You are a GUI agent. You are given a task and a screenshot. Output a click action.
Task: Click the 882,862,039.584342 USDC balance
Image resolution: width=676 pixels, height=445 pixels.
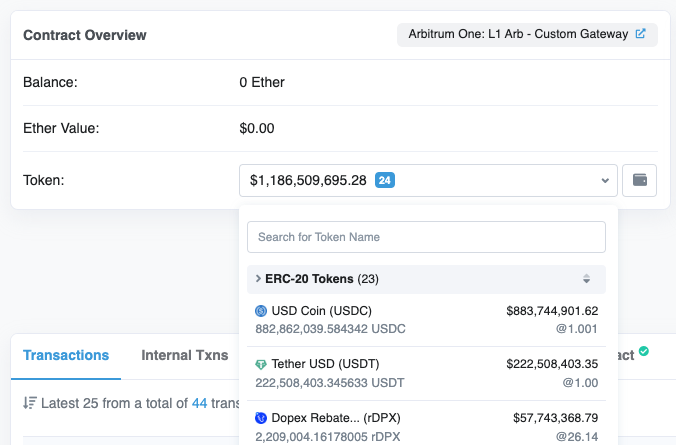330,329
